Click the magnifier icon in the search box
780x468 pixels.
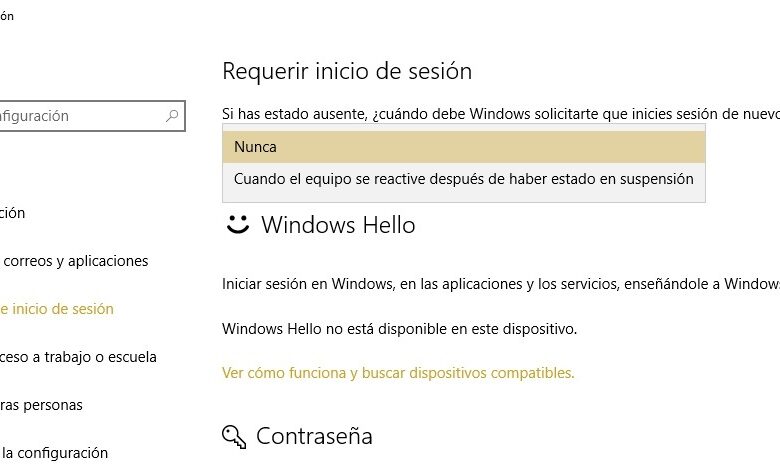(x=172, y=116)
